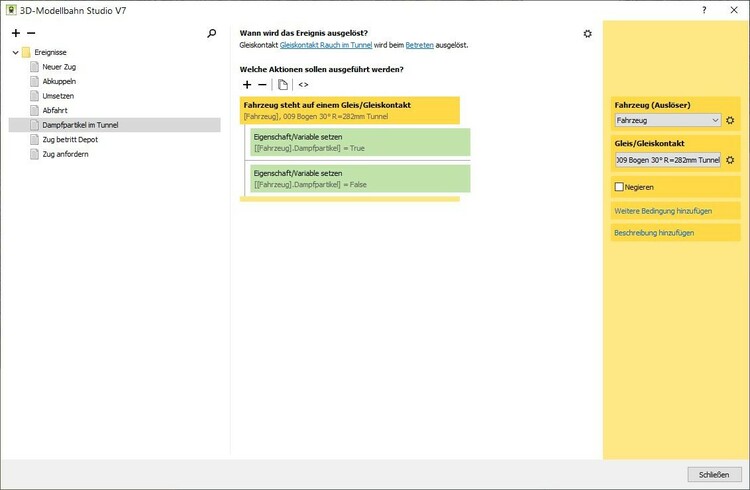The height and width of the screenshot is (490, 750).
Task: Select the Abfahrt event
Action: tap(55, 111)
